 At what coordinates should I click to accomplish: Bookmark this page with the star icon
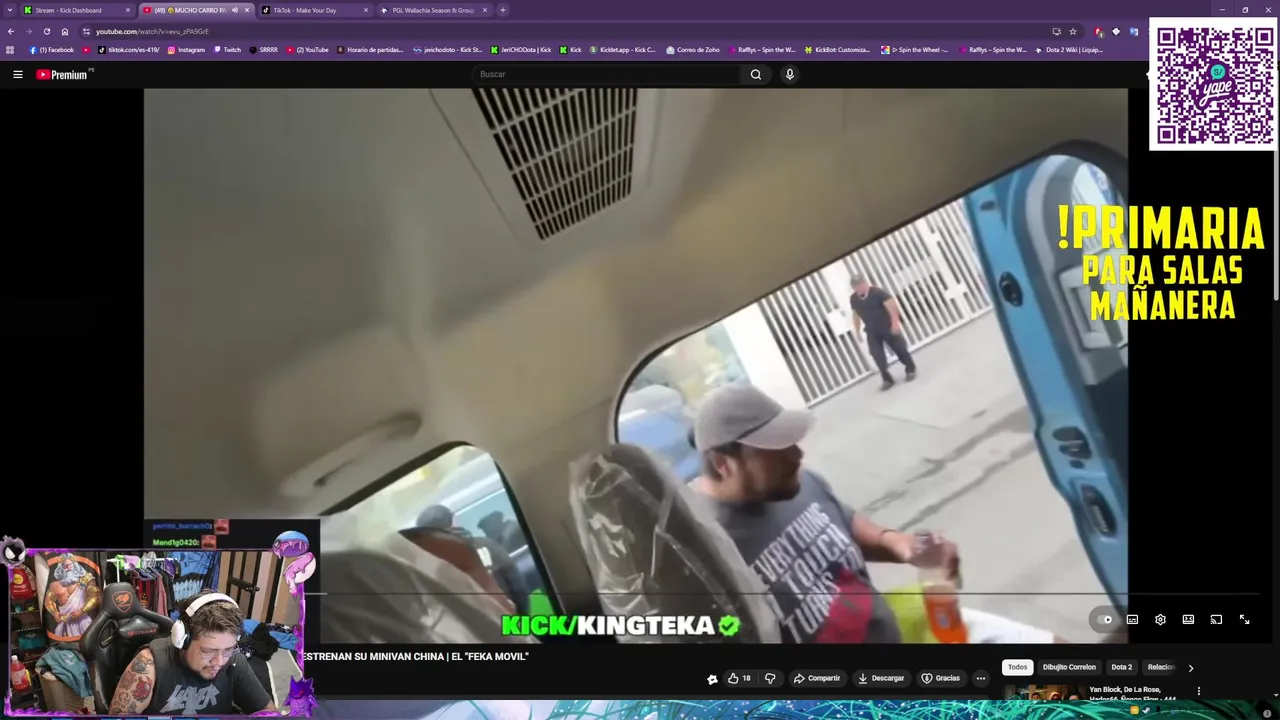(x=1073, y=31)
